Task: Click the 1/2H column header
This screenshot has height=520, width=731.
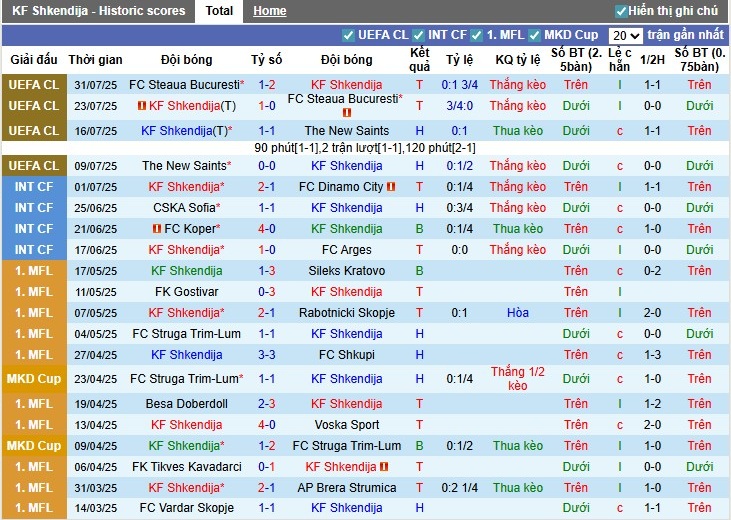Action: (x=652, y=60)
